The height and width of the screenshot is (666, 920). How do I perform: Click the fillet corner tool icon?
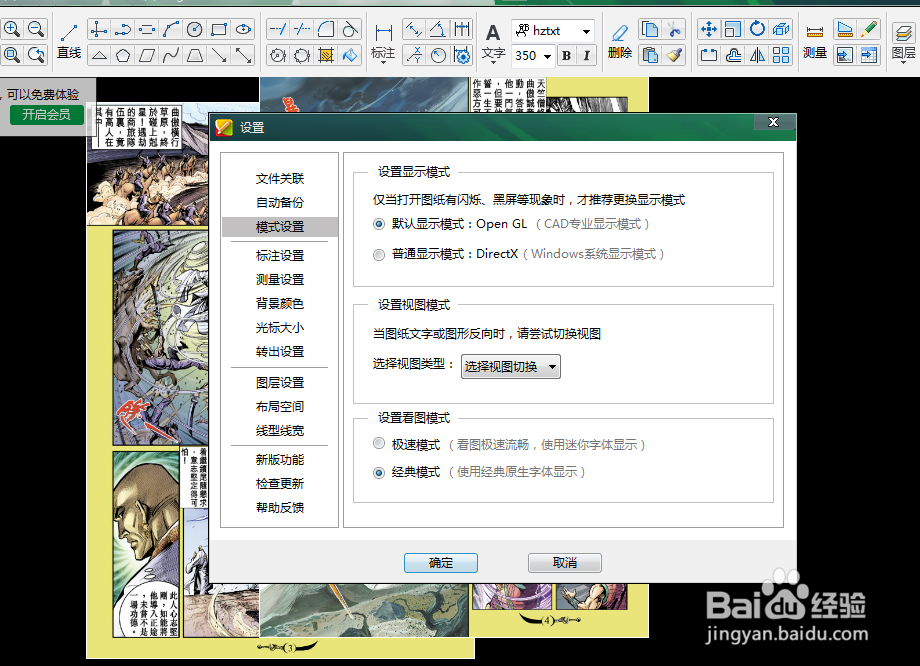(x=326, y=29)
